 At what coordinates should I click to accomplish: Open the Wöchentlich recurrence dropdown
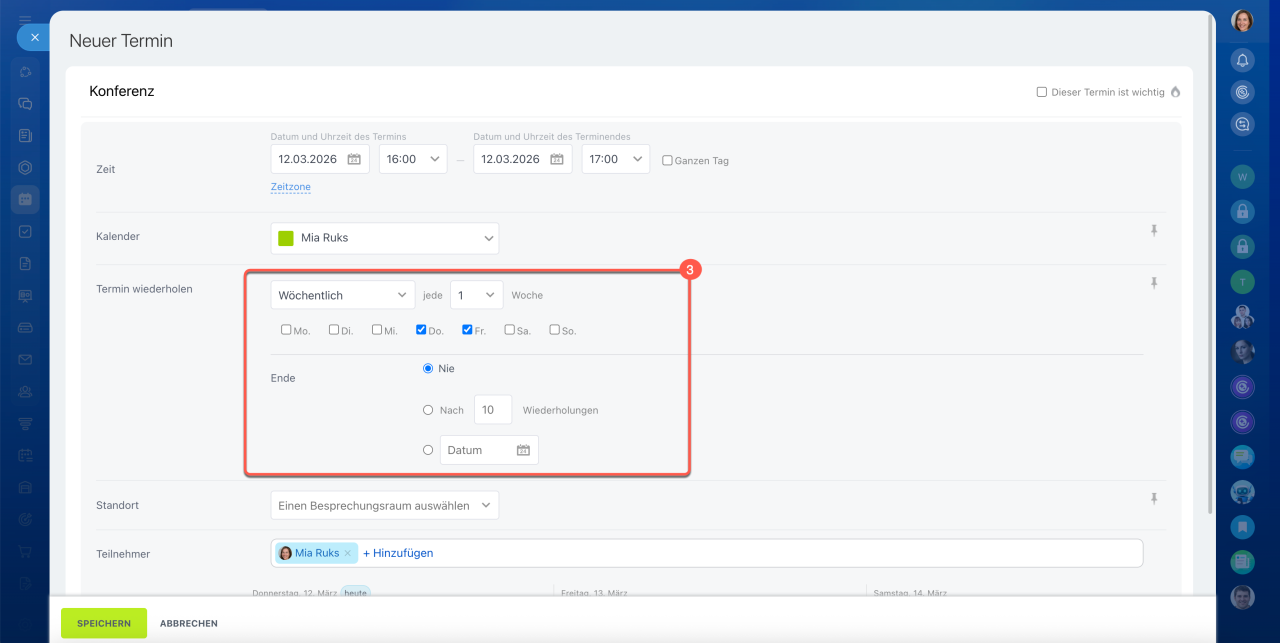click(x=342, y=295)
